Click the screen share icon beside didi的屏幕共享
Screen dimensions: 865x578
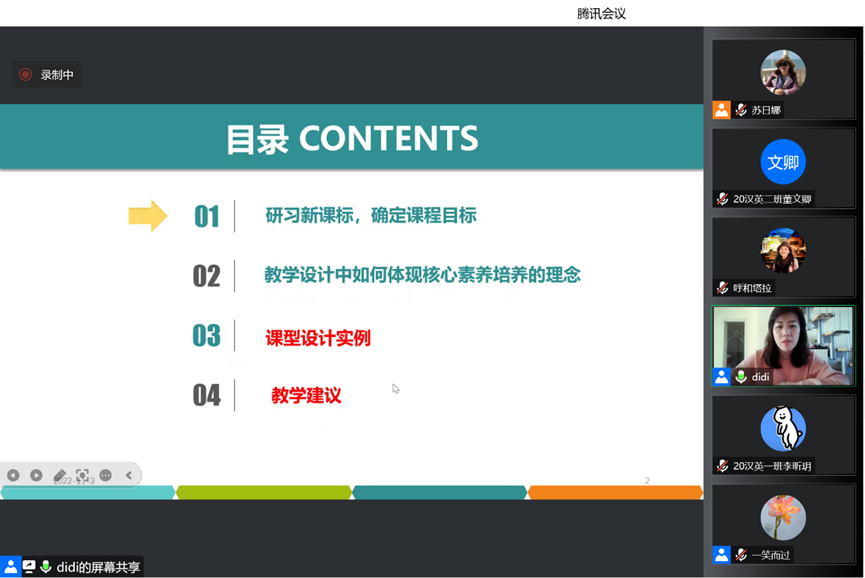coord(29,567)
